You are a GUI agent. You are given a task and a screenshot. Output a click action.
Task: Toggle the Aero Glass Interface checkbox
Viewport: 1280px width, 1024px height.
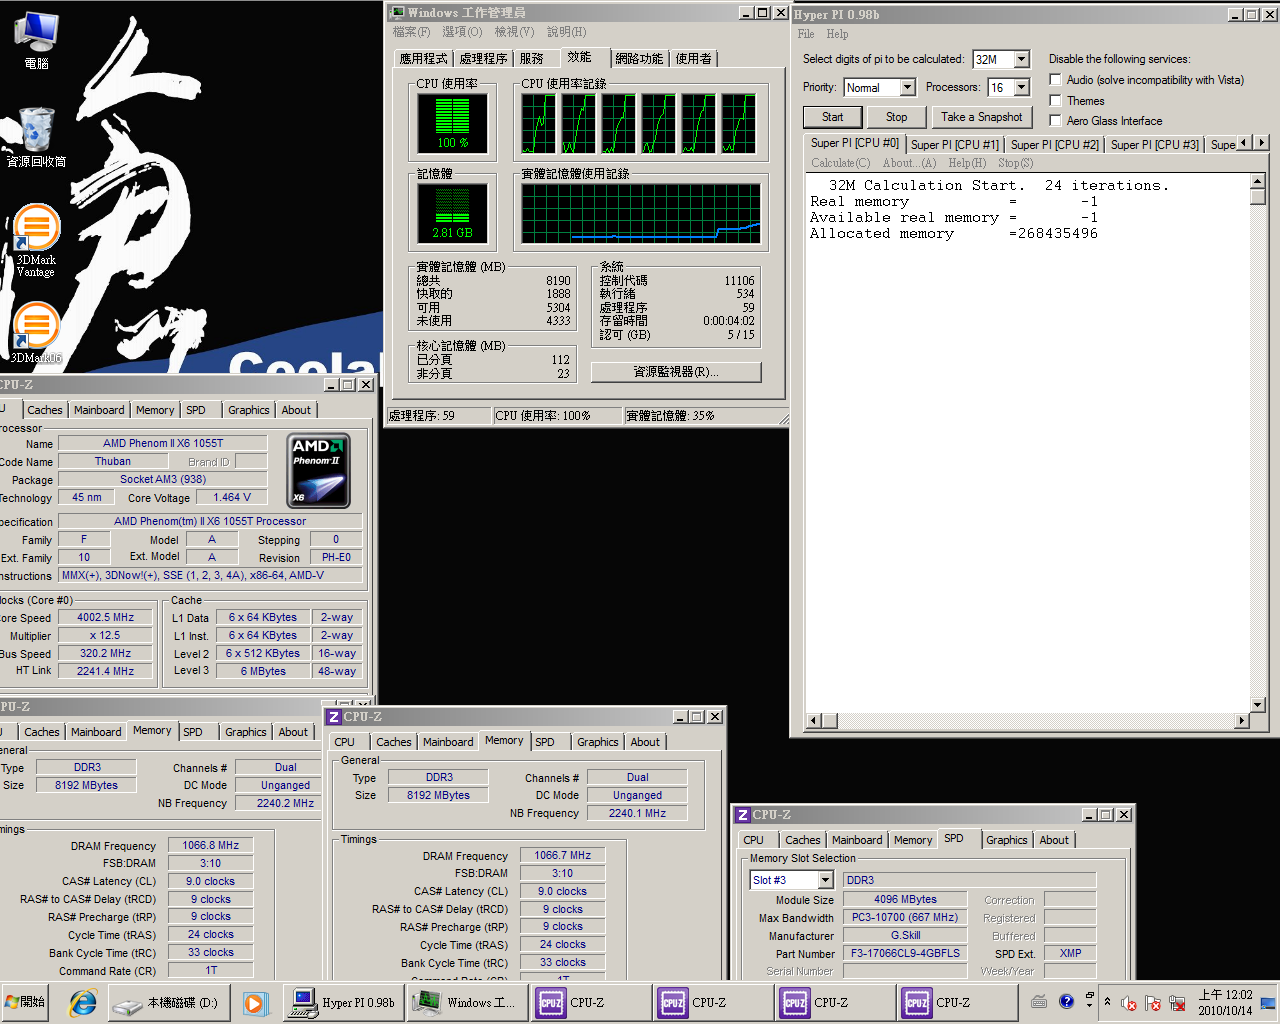1055,121
